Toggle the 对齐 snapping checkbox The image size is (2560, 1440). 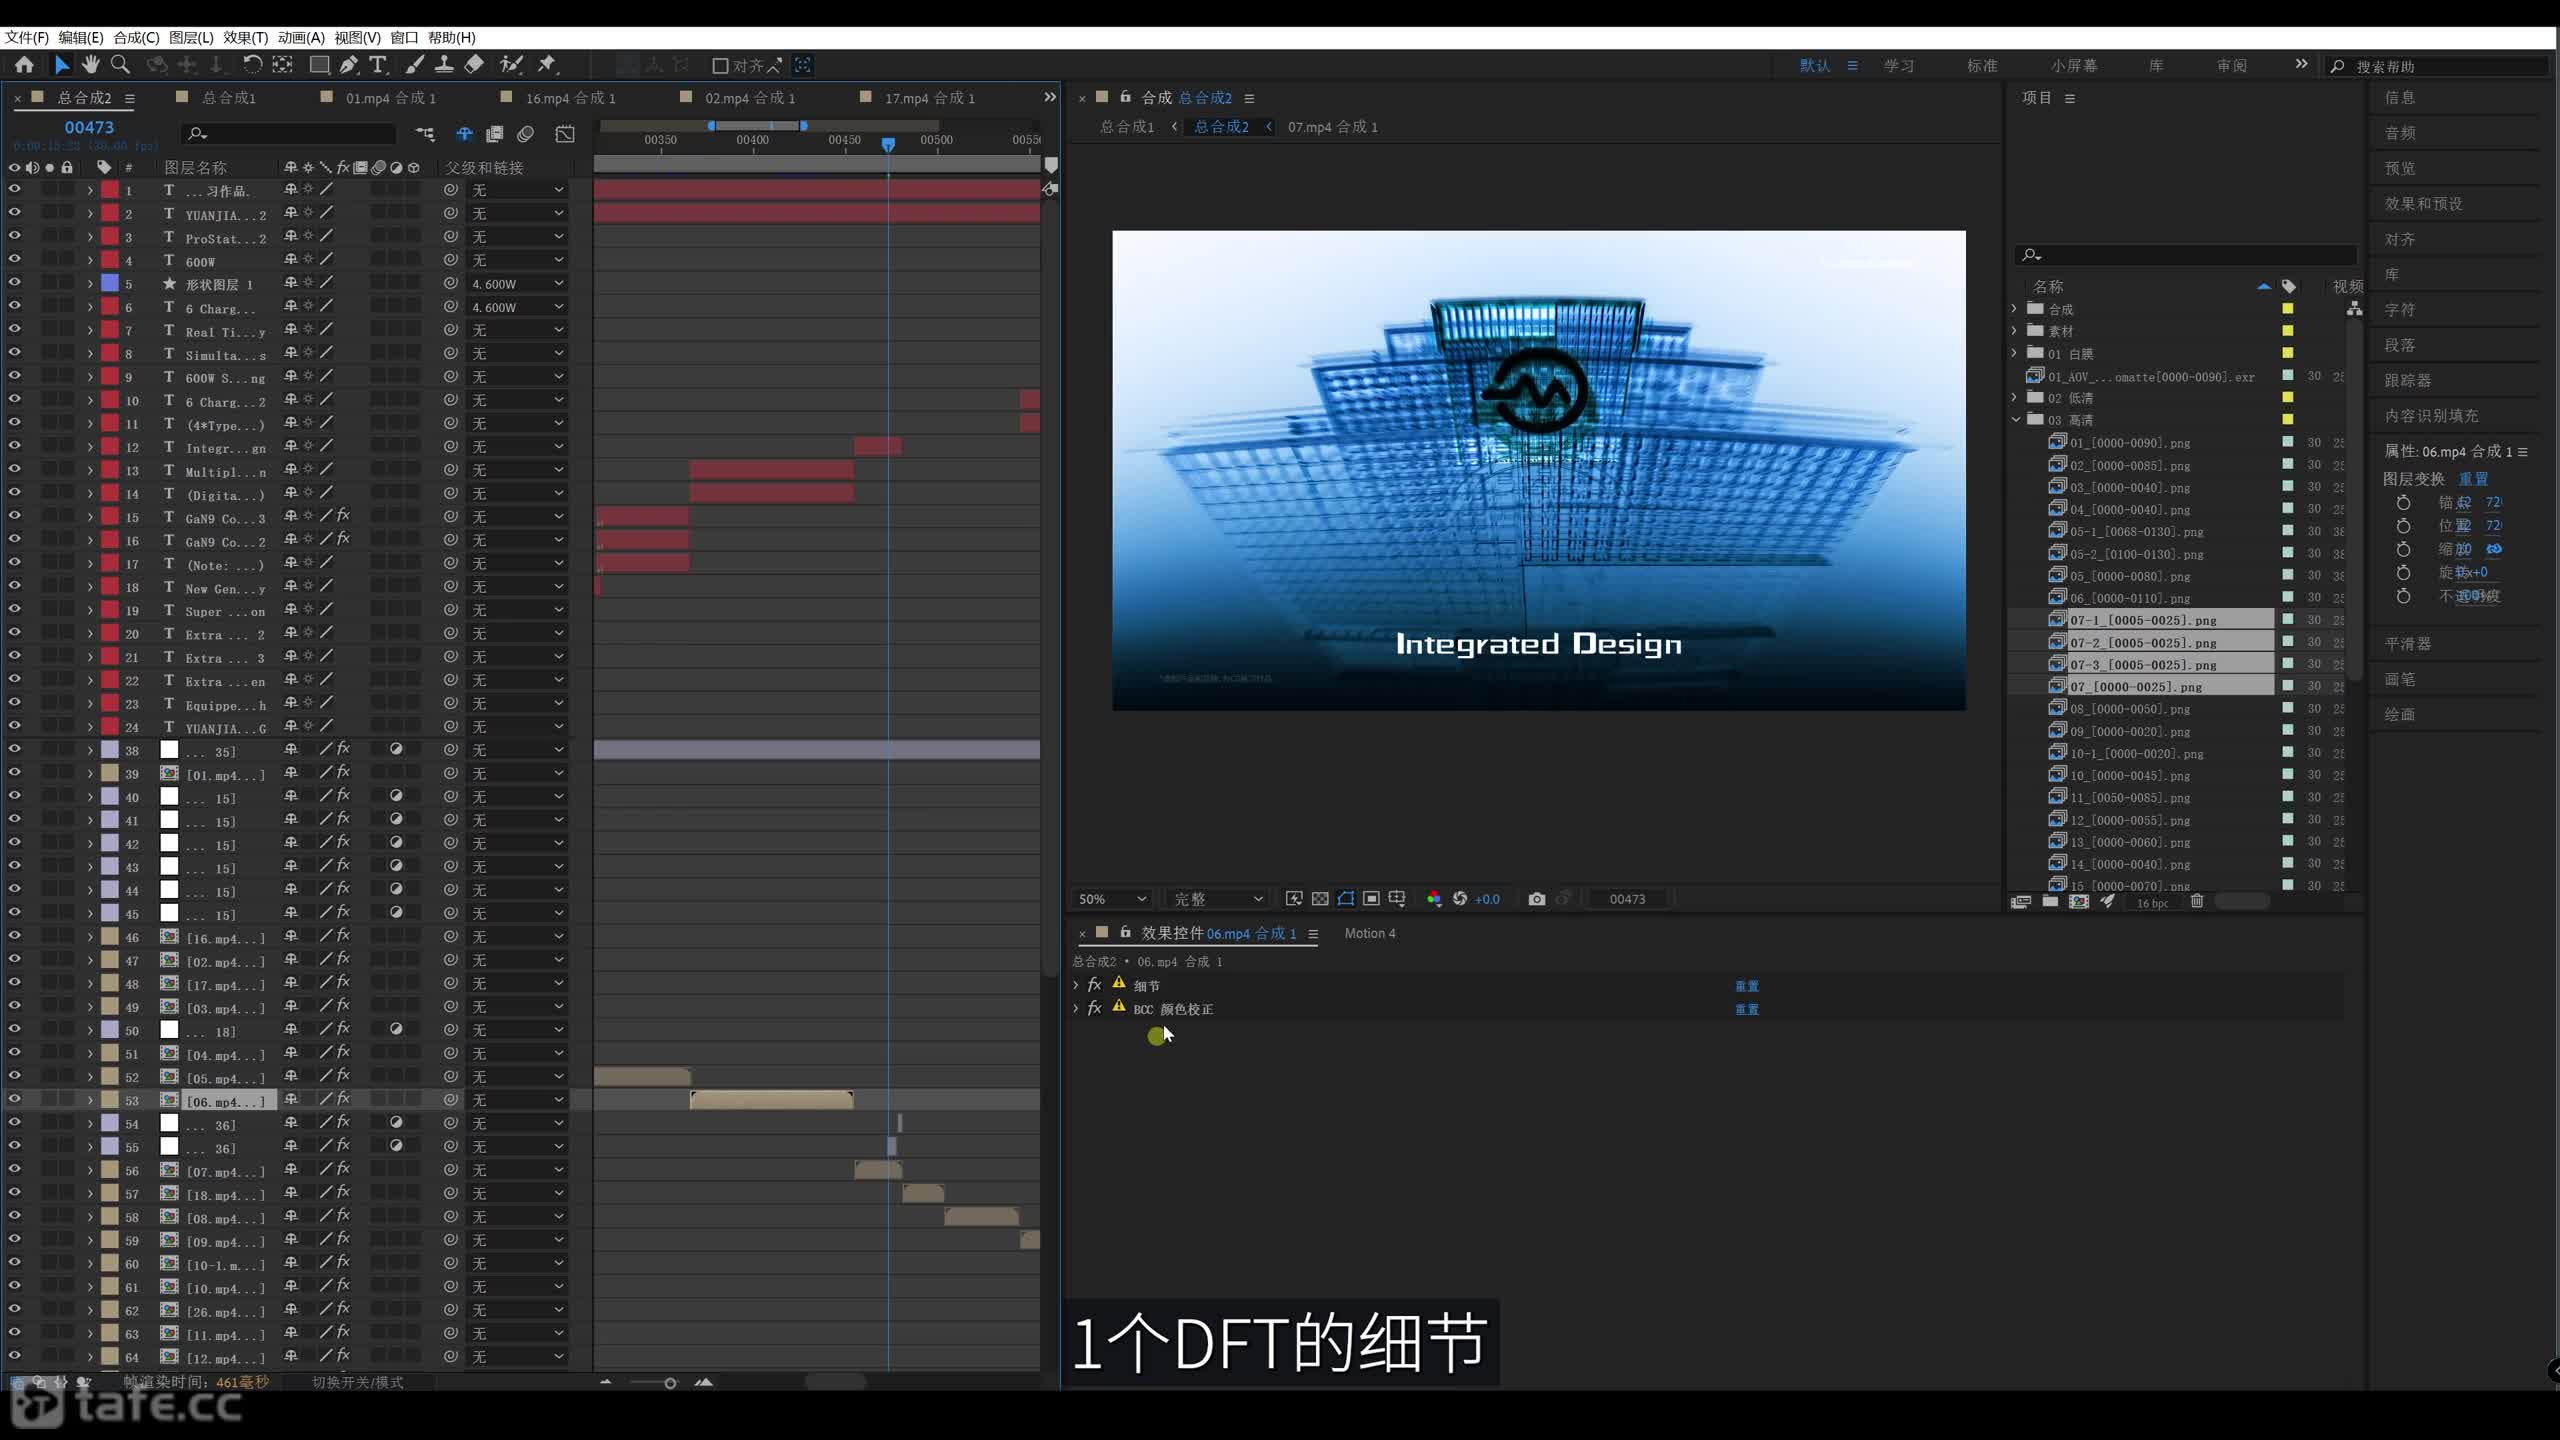coord(719,66)
